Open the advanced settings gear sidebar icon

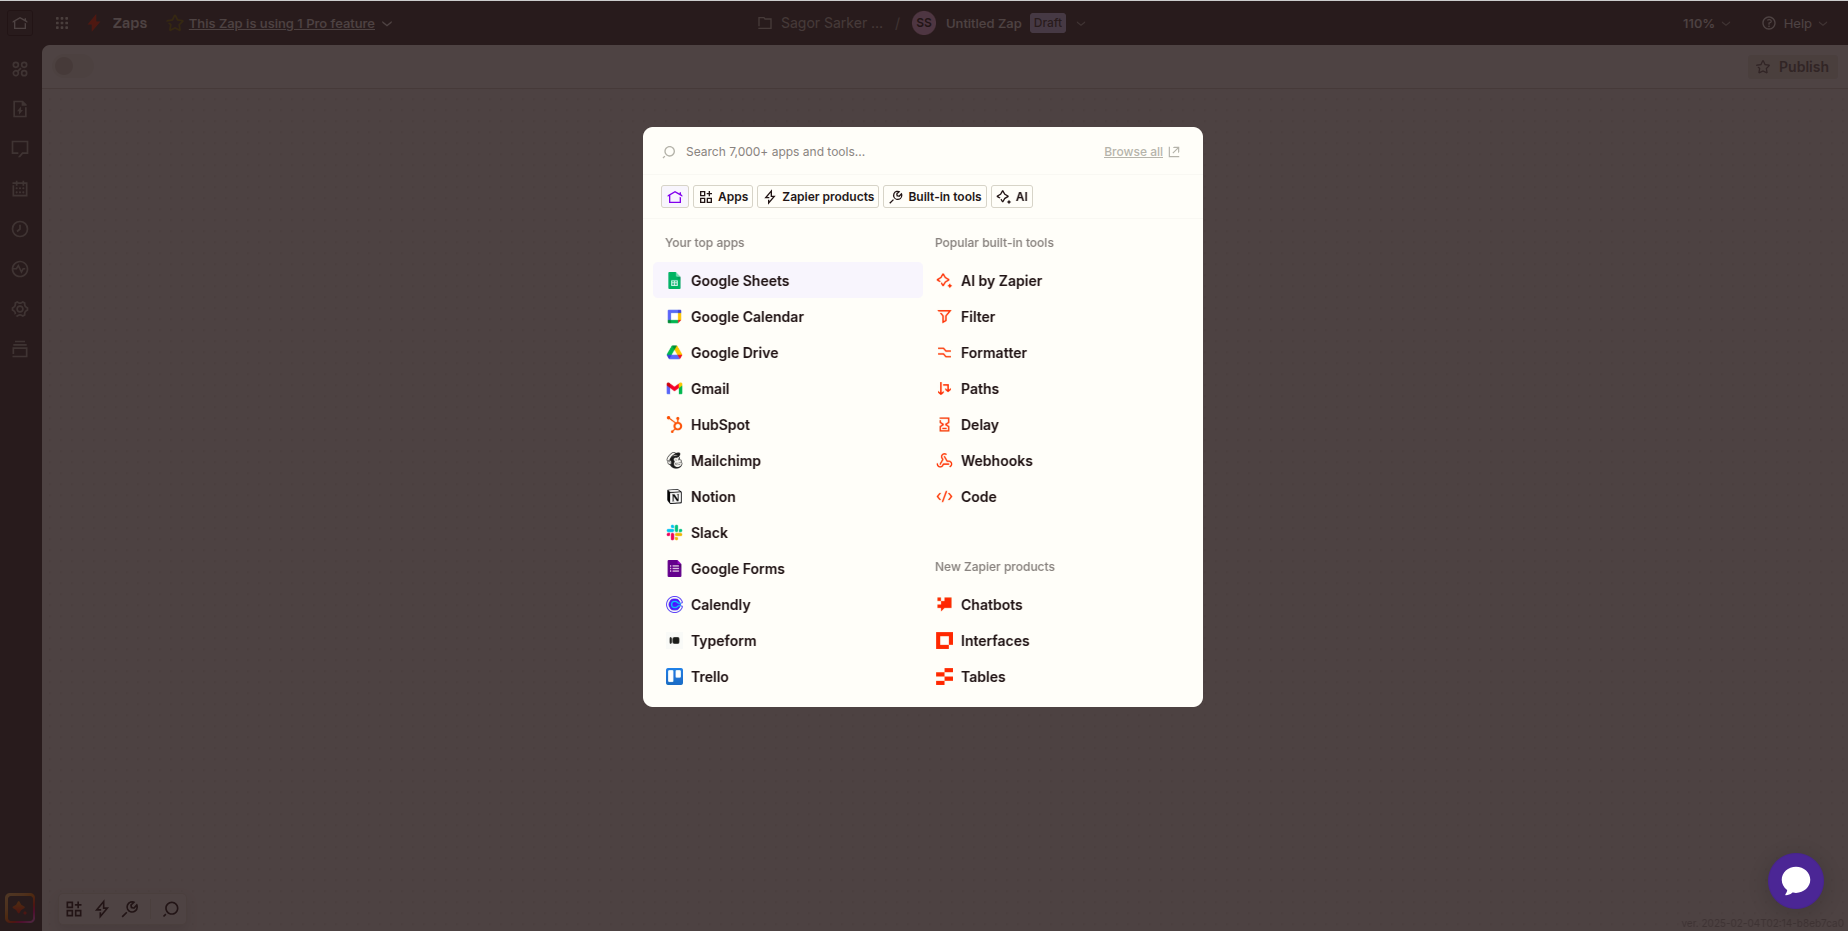(x=20, y=309)
